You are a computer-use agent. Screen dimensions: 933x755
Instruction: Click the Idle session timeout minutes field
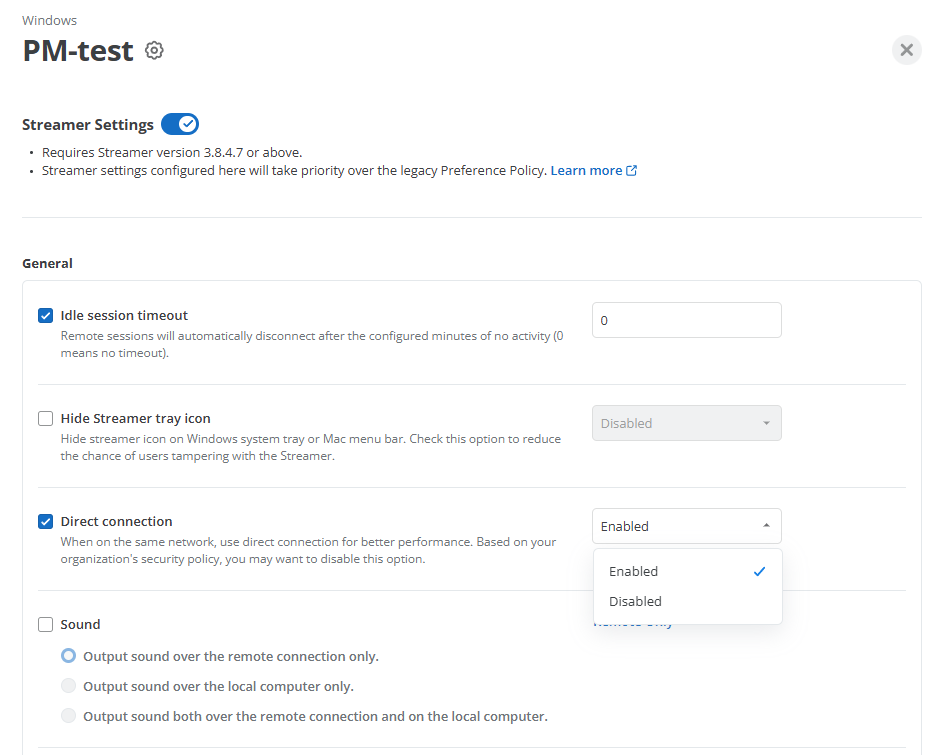point(687,320)
